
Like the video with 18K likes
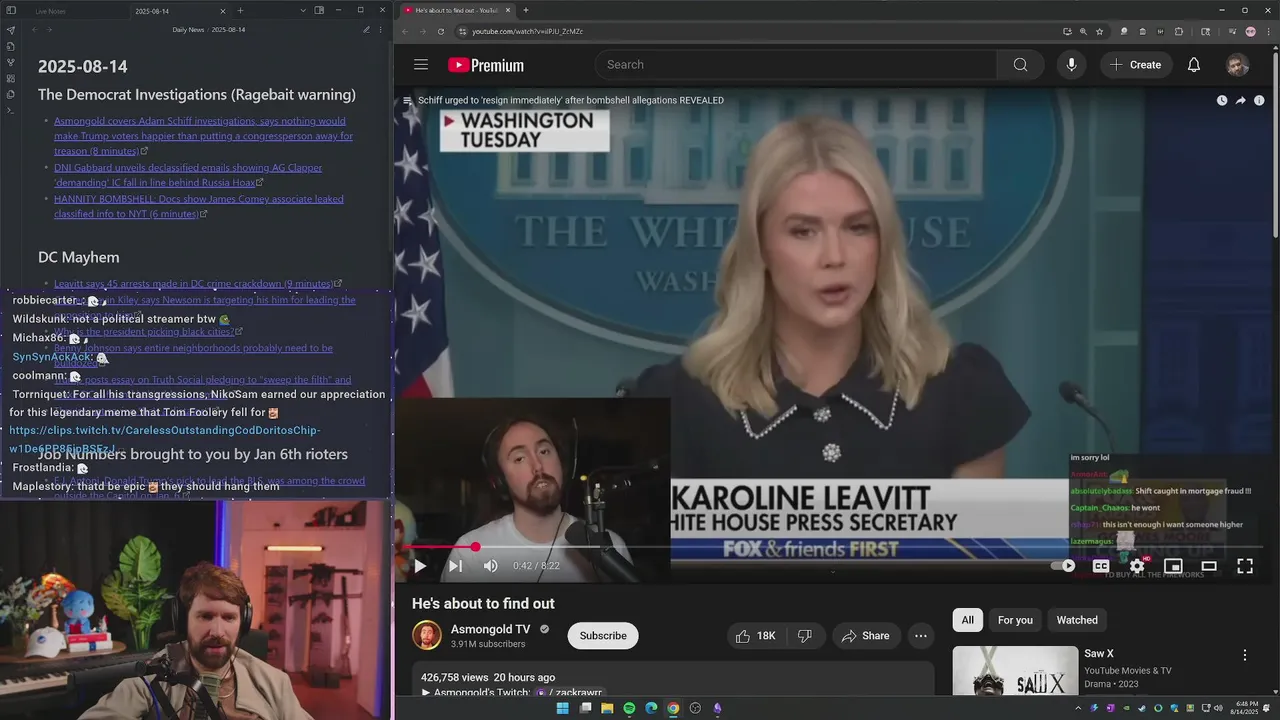click(755, 636)
